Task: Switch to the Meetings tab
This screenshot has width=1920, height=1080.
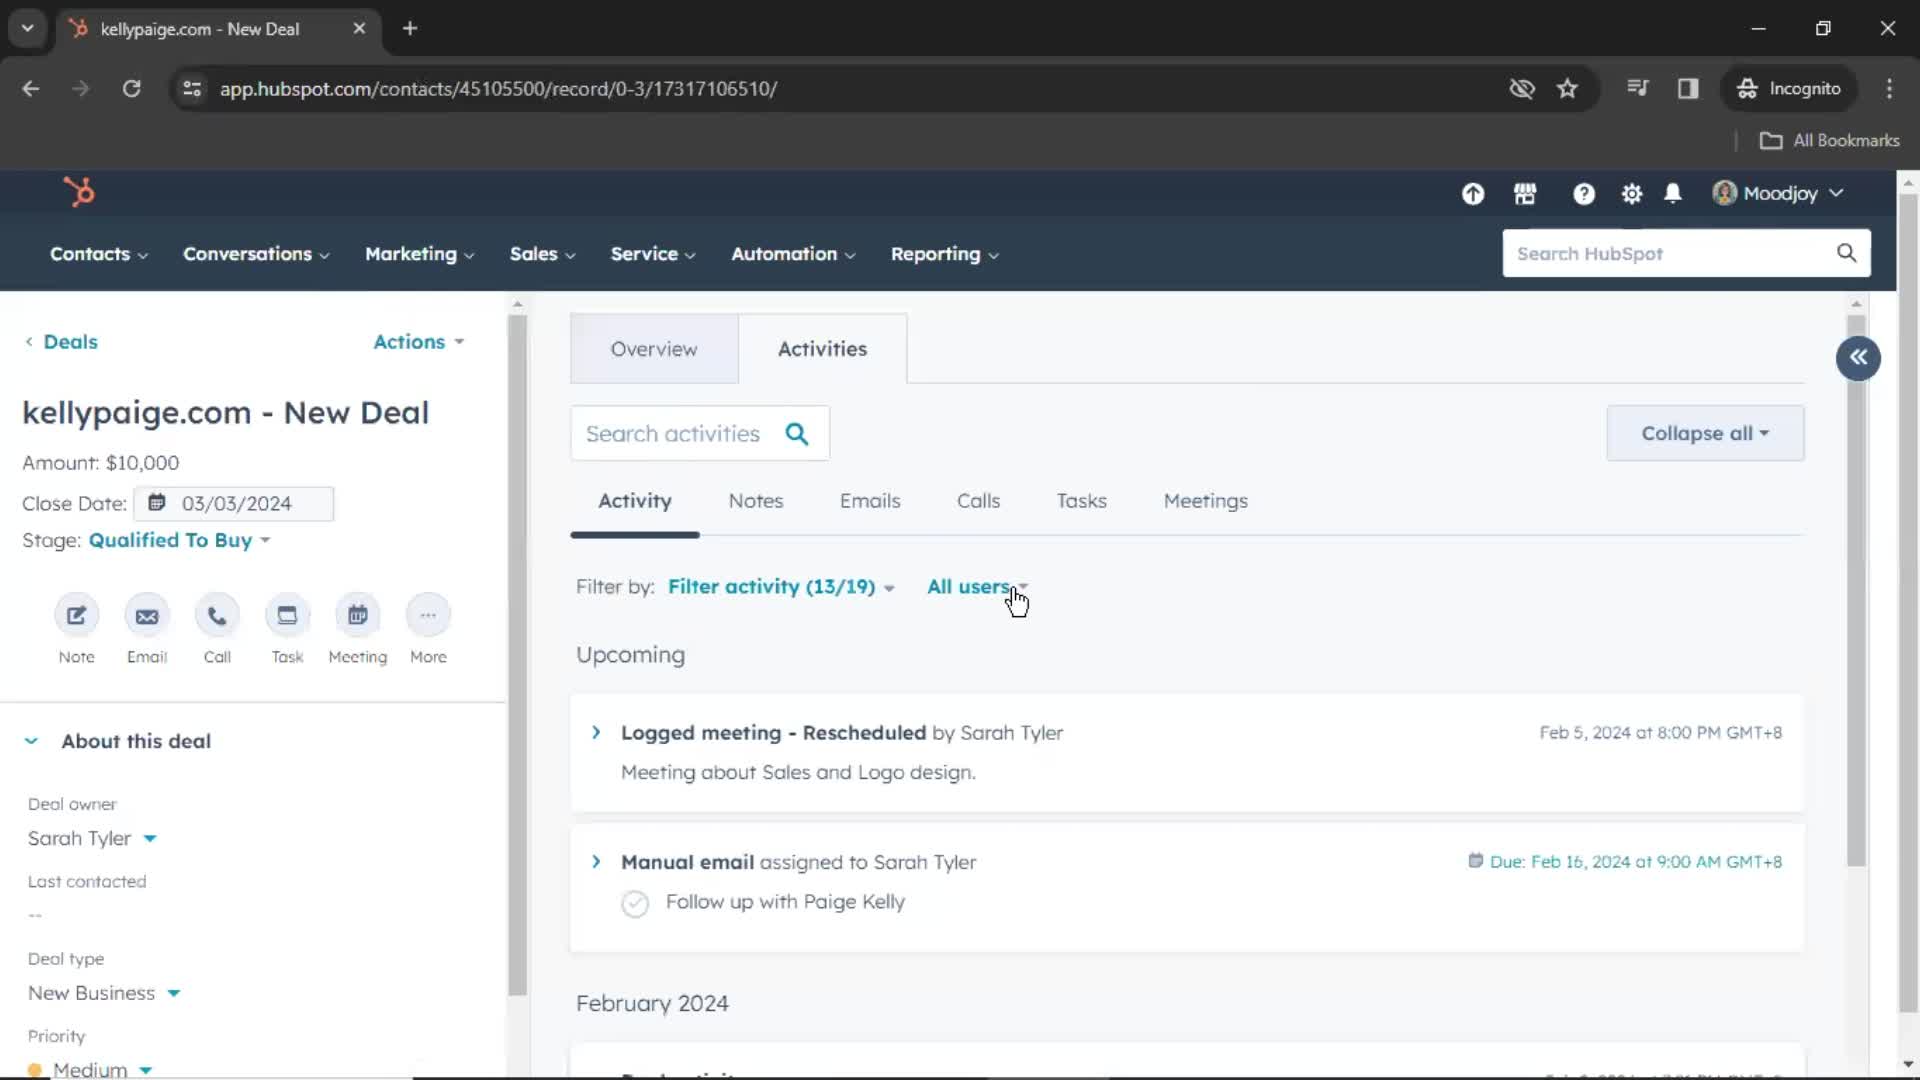Action: (x=1205, y=501)
